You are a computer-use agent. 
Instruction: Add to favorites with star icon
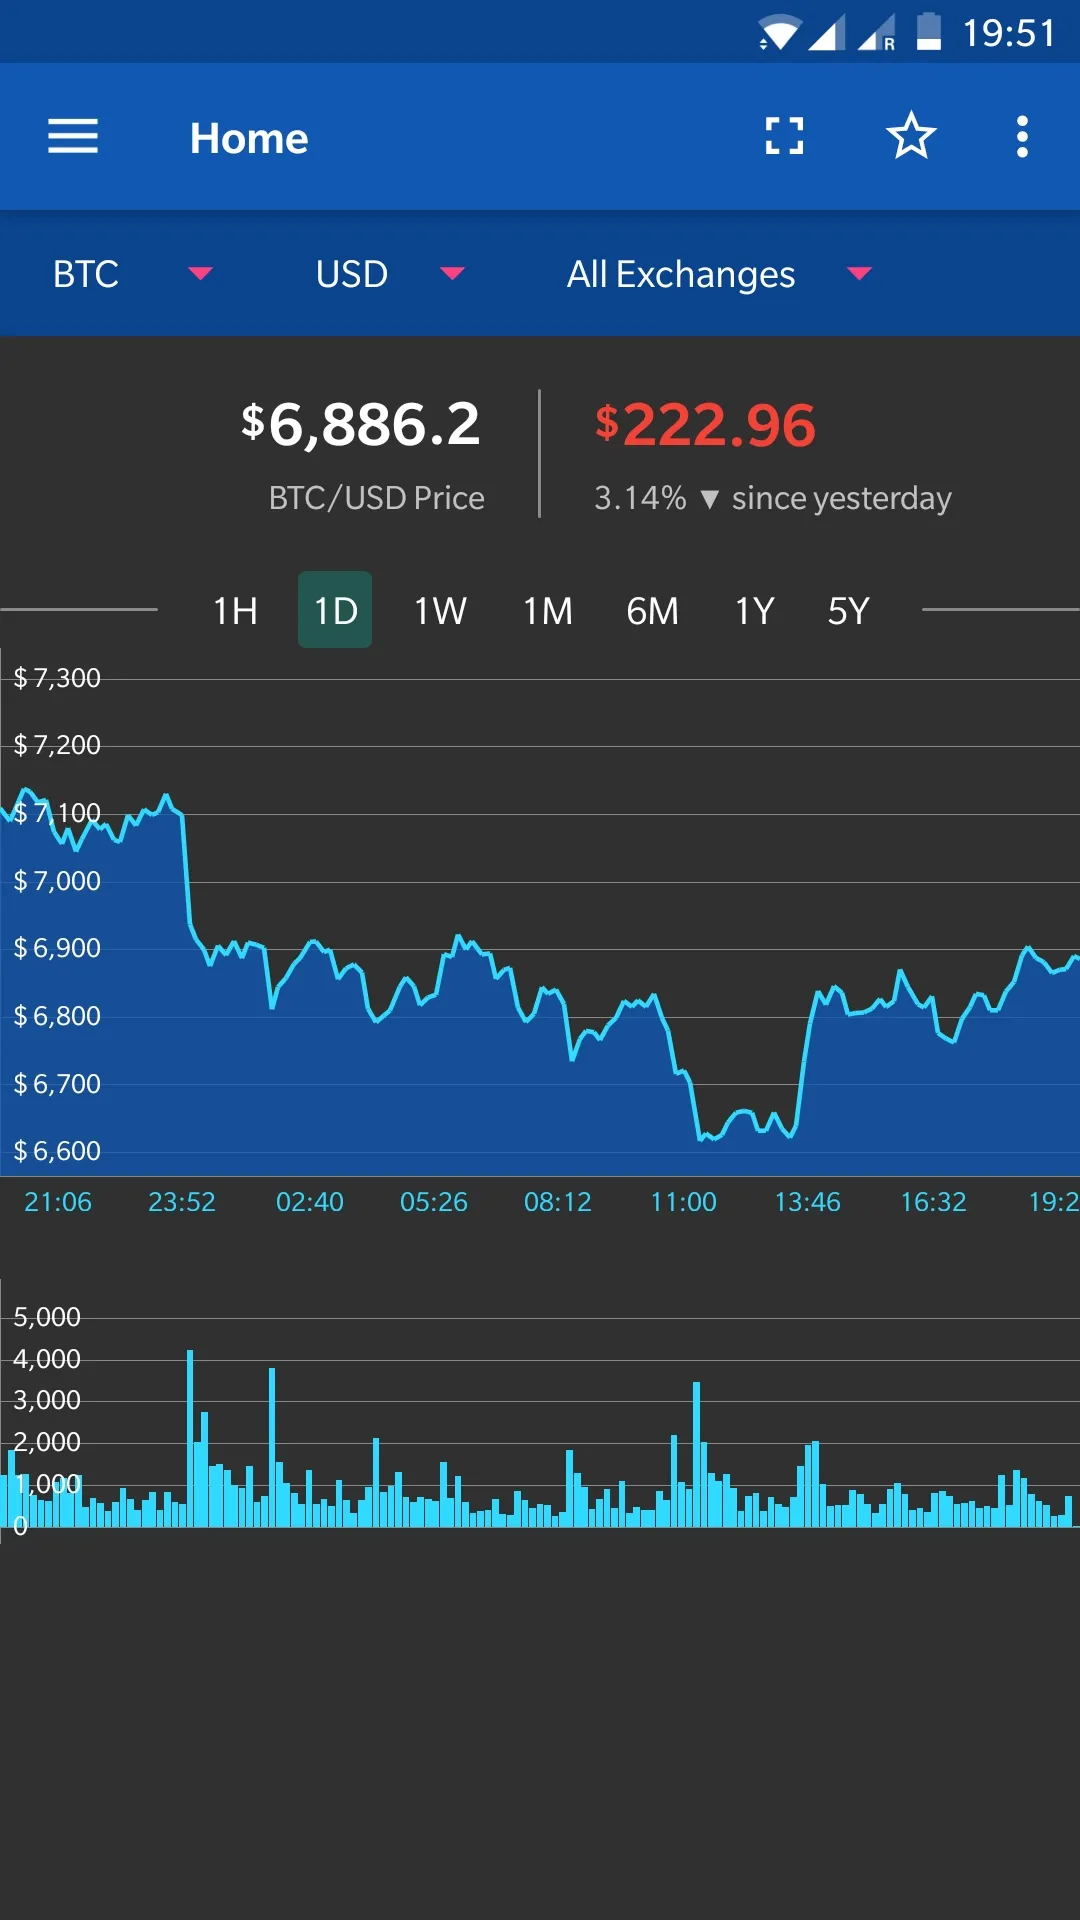910,136
